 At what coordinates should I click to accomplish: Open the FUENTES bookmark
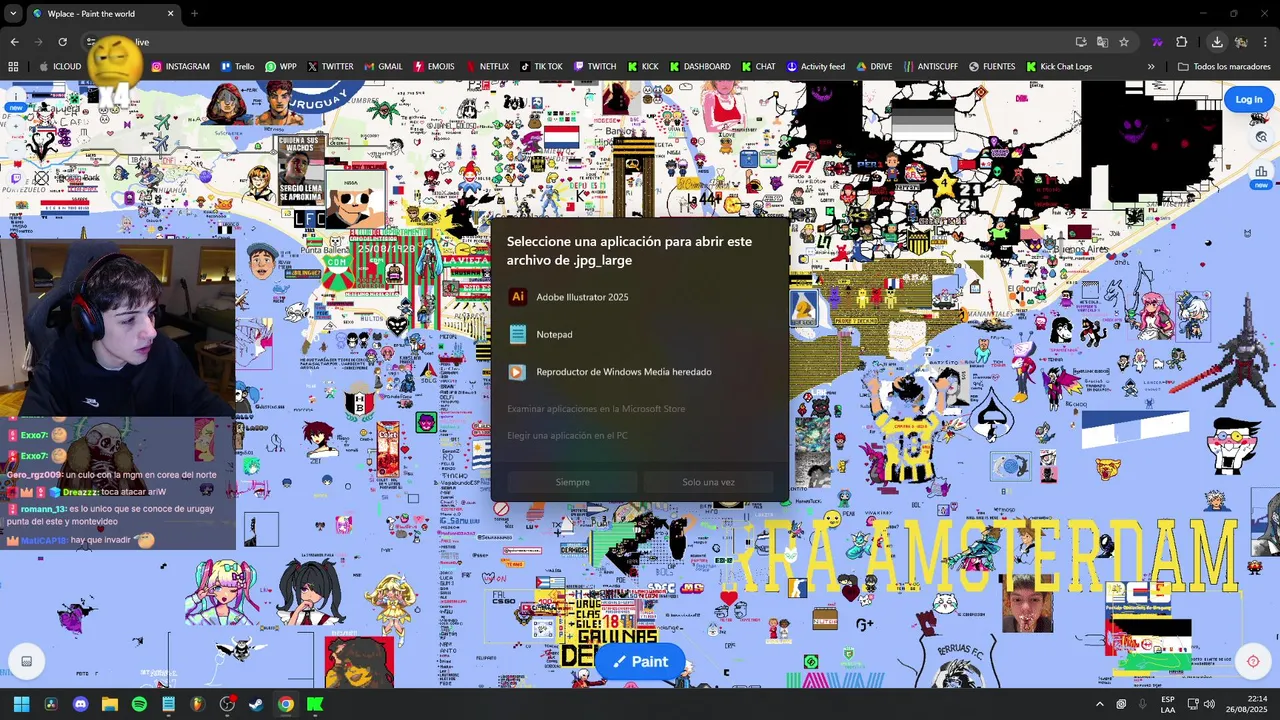pos(991,67)
